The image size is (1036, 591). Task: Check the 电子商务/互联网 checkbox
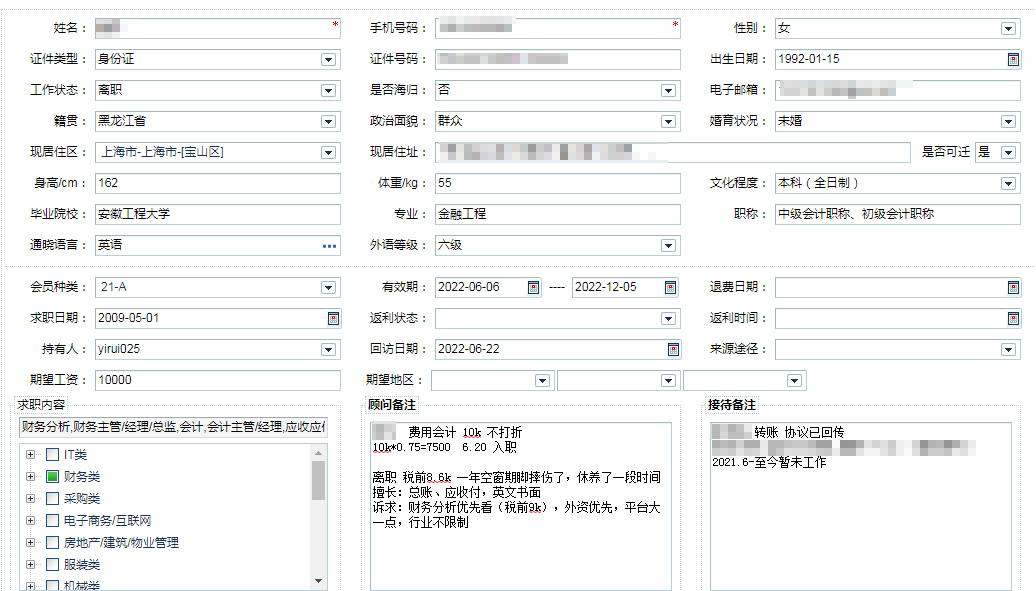pyautogui.click(x=53, y=520)
